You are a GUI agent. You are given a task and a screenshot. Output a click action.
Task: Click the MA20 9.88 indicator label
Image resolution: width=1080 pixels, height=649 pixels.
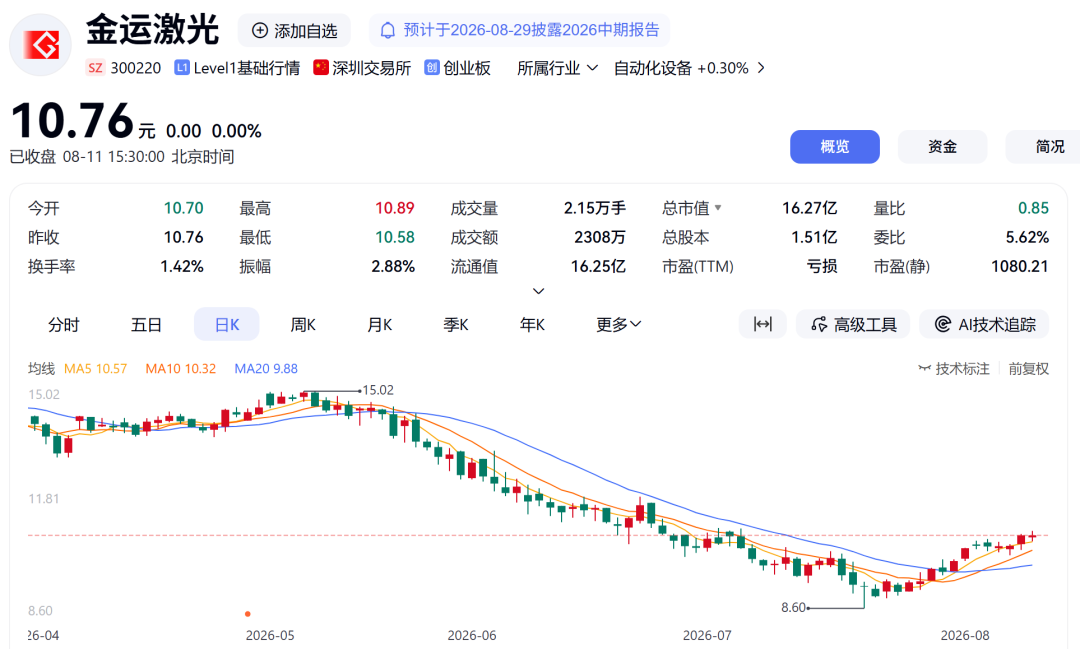pos(266,369)
